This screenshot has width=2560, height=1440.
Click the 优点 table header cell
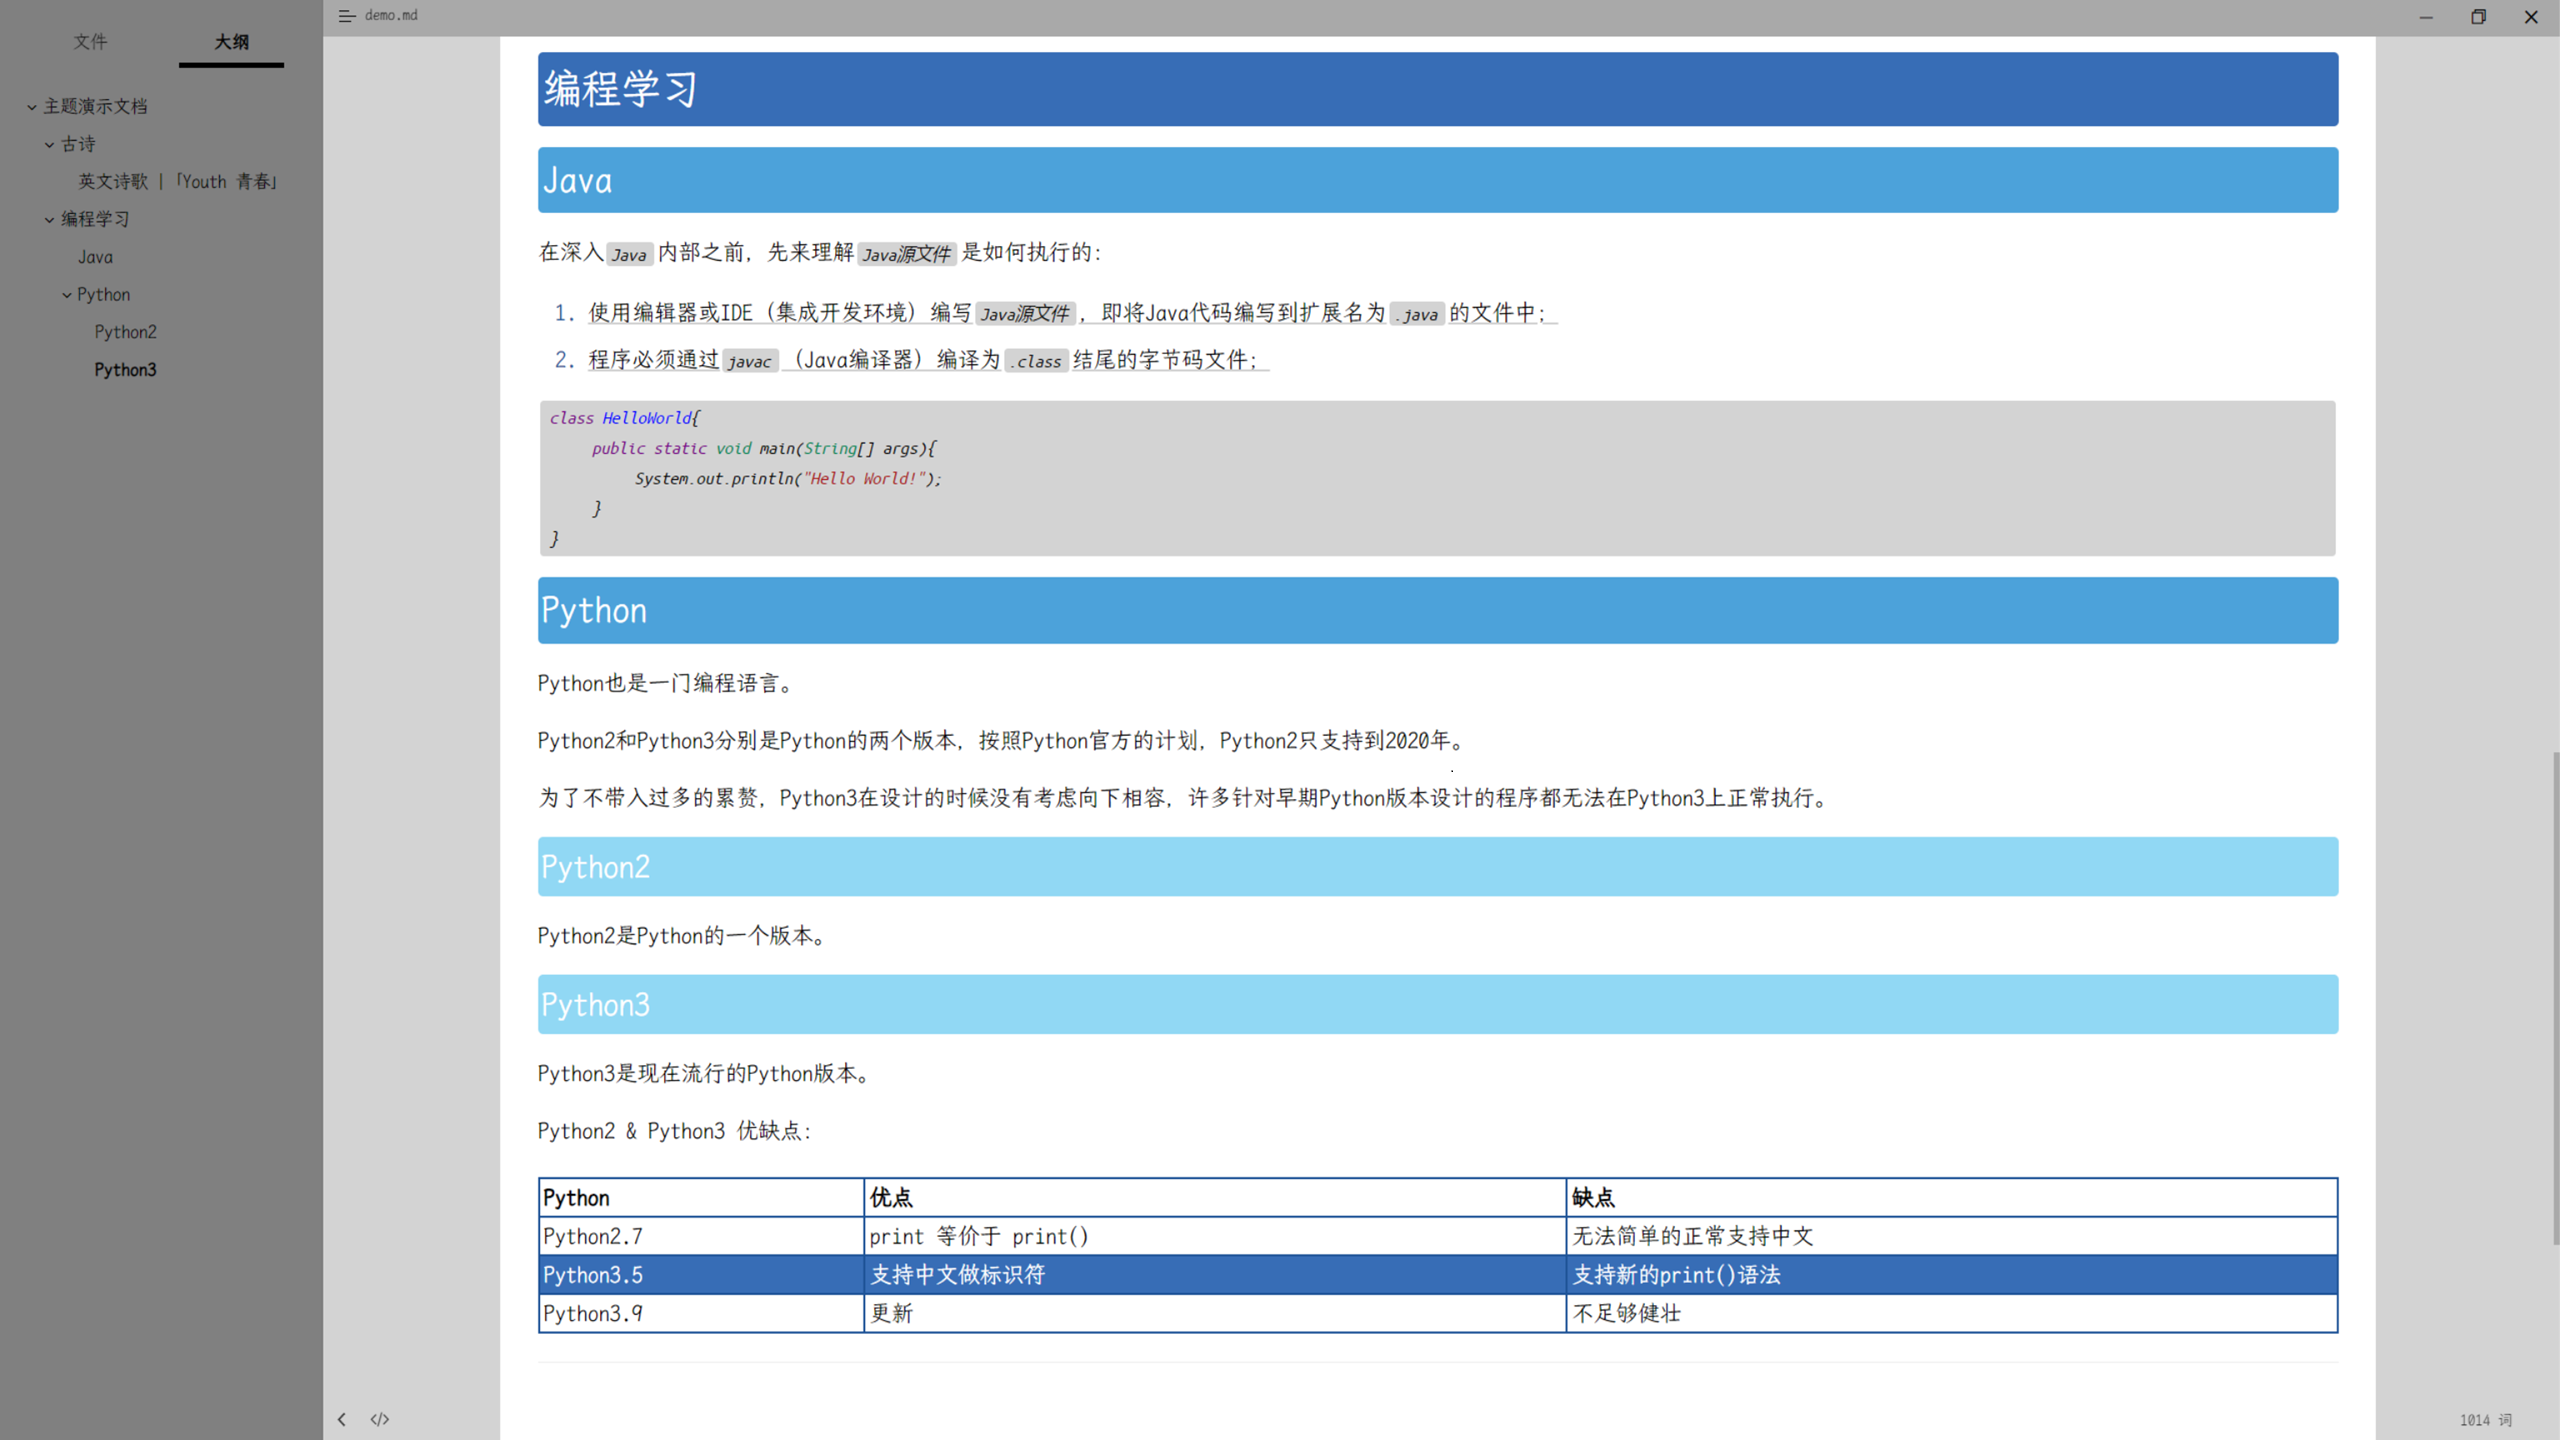pyautogui.click(x=1215, y=1197)
